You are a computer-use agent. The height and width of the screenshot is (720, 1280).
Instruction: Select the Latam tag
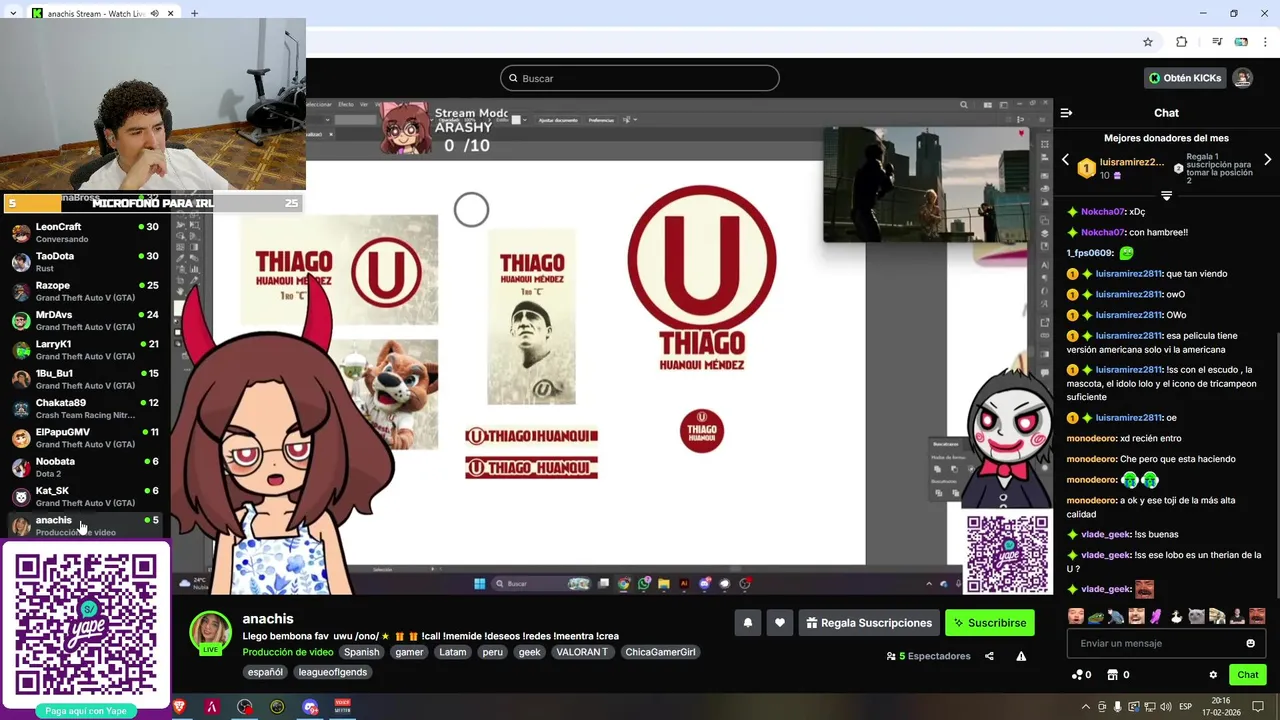click(x=453, y=652)
